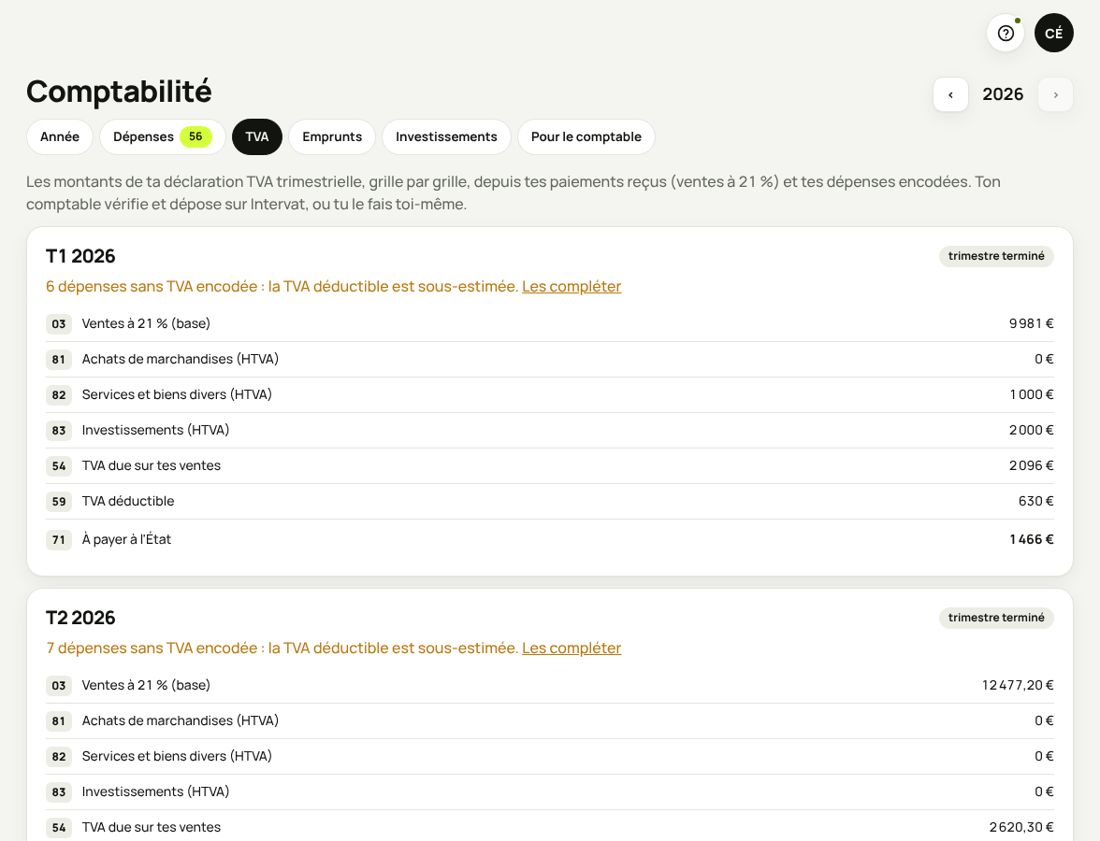
Task: Select grid code 54 in T2 2026
Action: pyautogui.click(x=59, y=828)
